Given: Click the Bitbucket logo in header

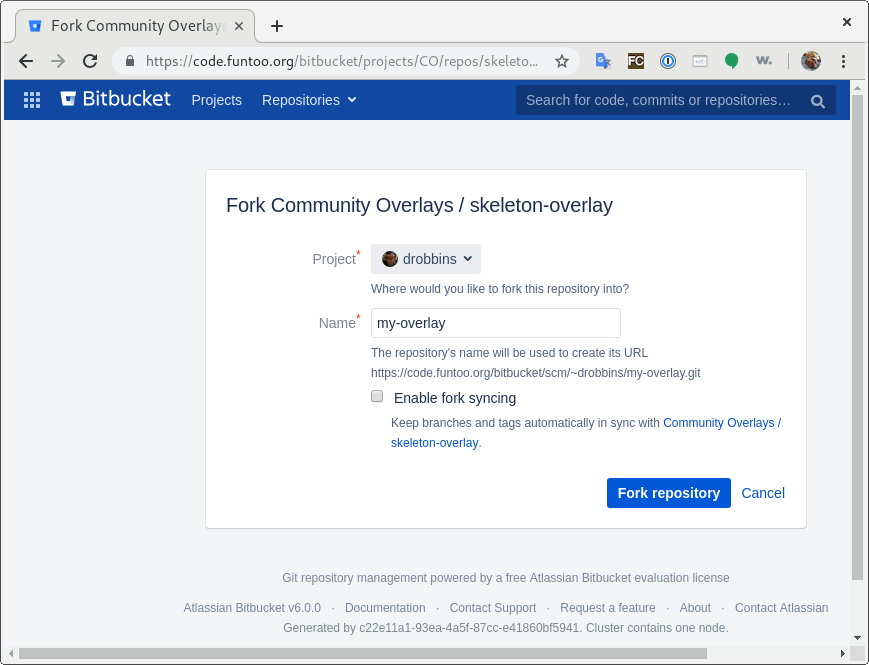Looking at the screenshot, I should 115,99.
